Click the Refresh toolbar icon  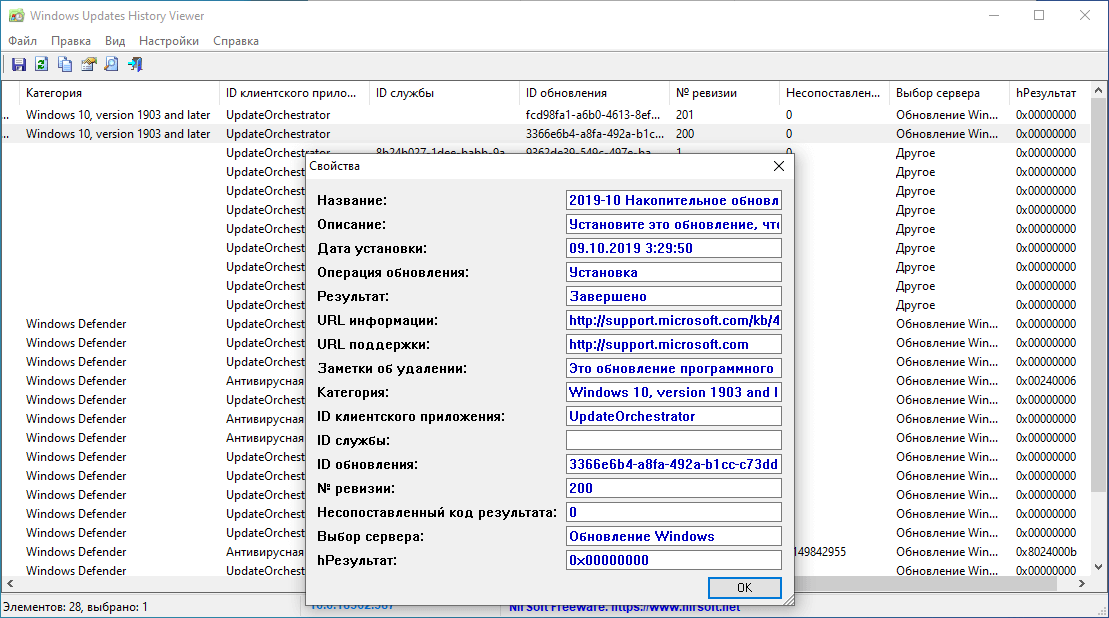click(40, 63)
